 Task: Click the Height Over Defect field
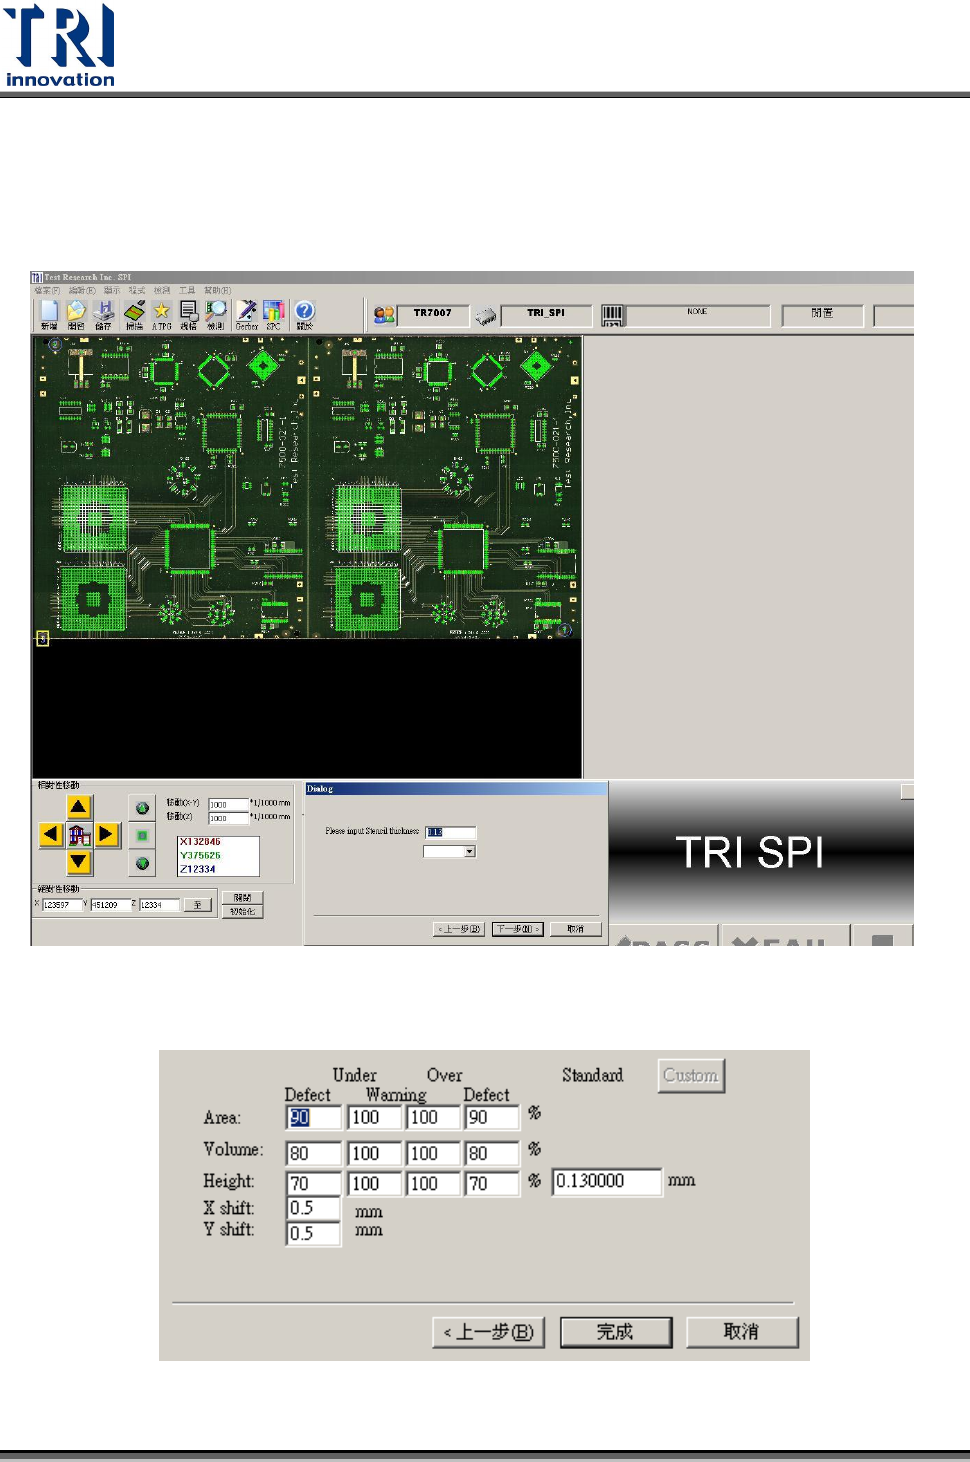point(492,1184)
